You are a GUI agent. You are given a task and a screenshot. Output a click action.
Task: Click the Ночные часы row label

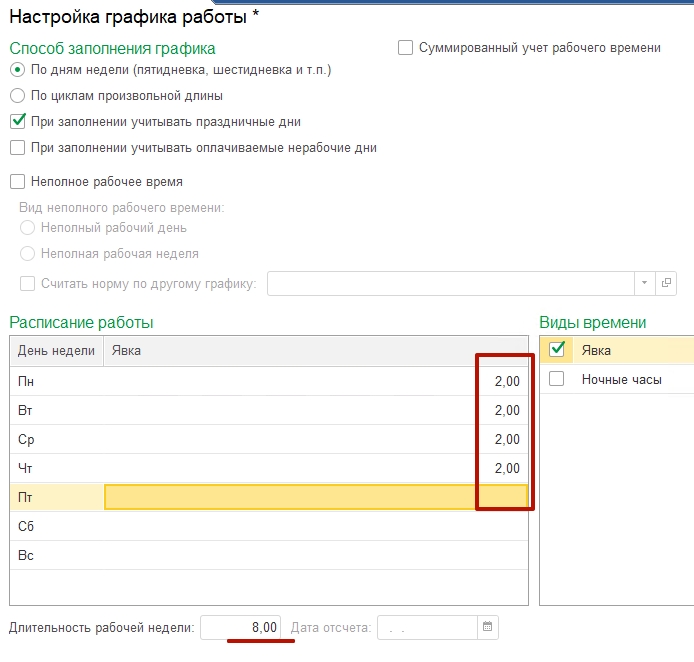(x=621, y=379)
